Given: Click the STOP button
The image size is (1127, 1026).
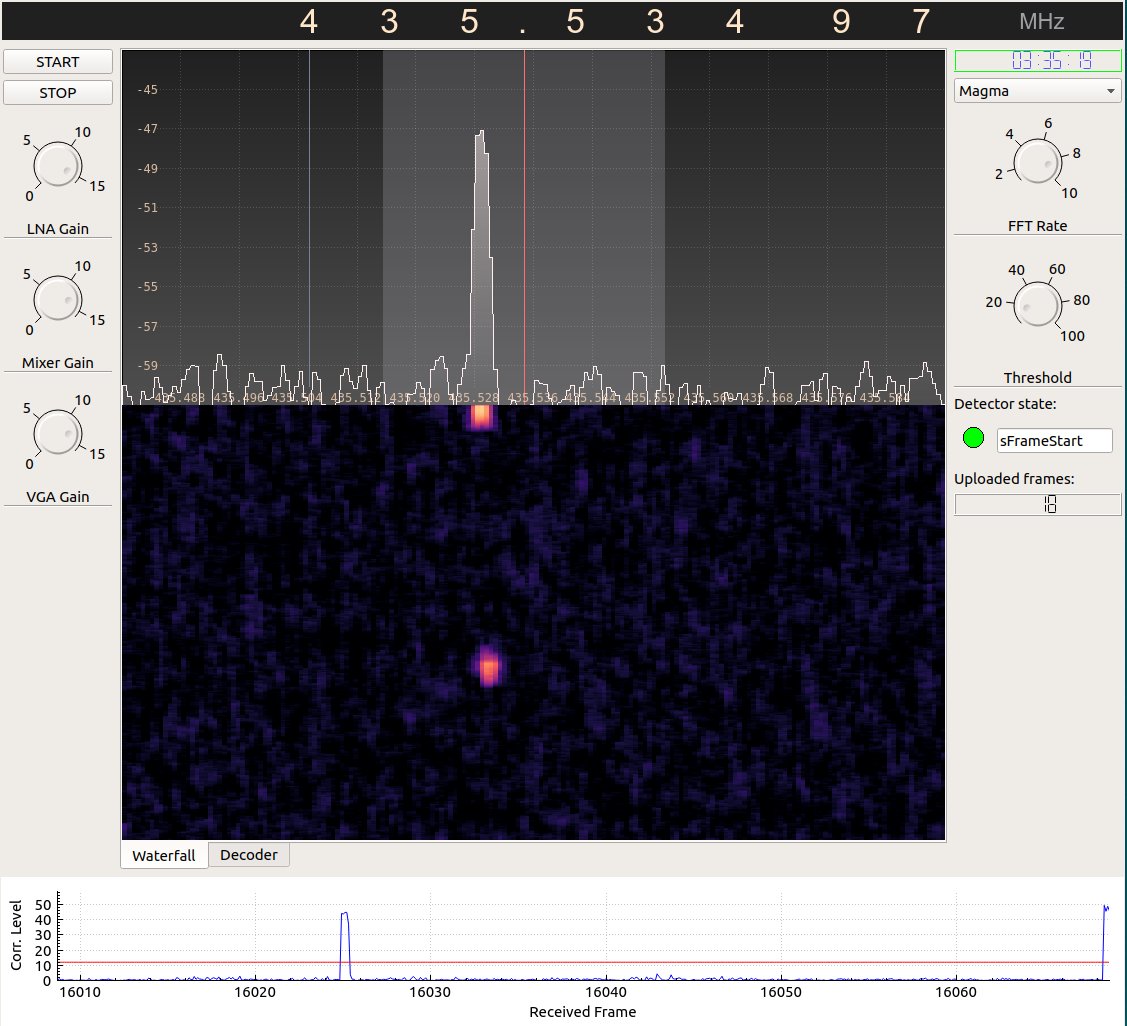Looking at the screenshot, I should tap(58, 93).
